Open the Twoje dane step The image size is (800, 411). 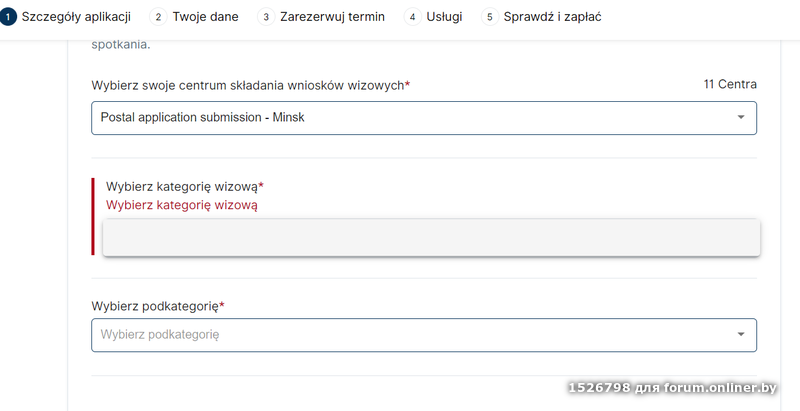[x=205, y=17]
